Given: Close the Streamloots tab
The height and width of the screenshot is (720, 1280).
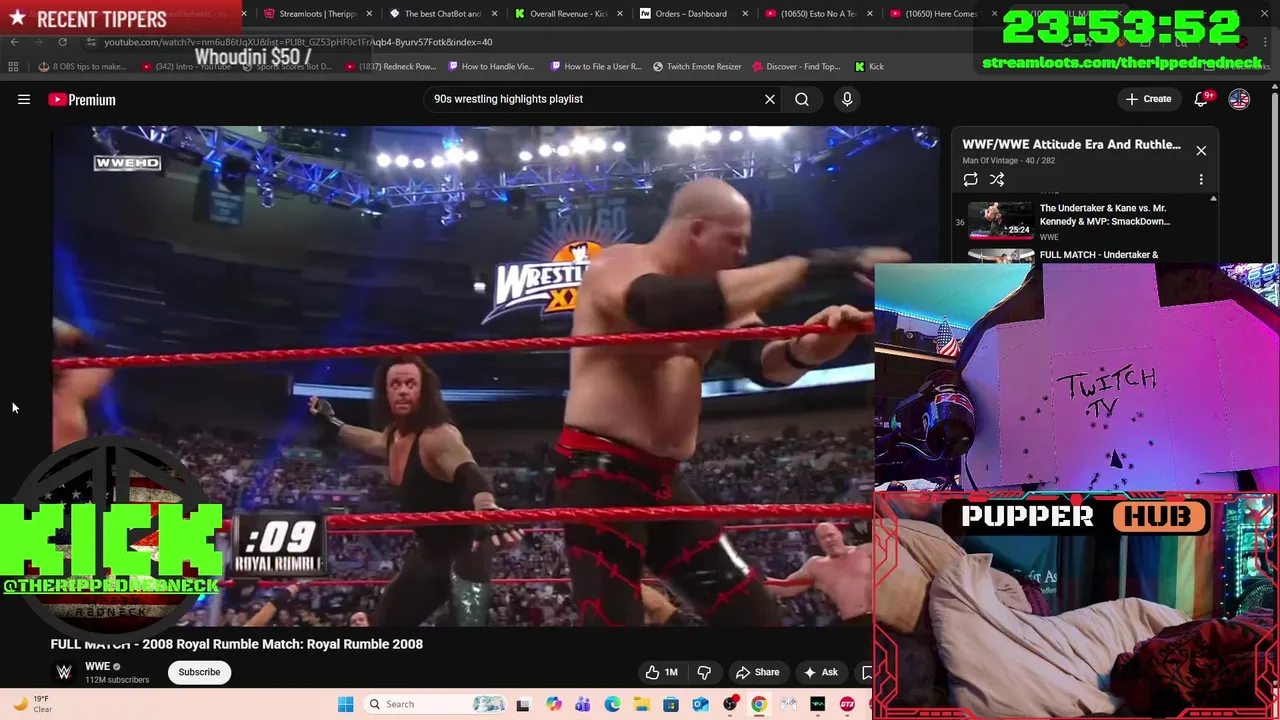Looking at the screenshot, I should [x=370, y=14].
